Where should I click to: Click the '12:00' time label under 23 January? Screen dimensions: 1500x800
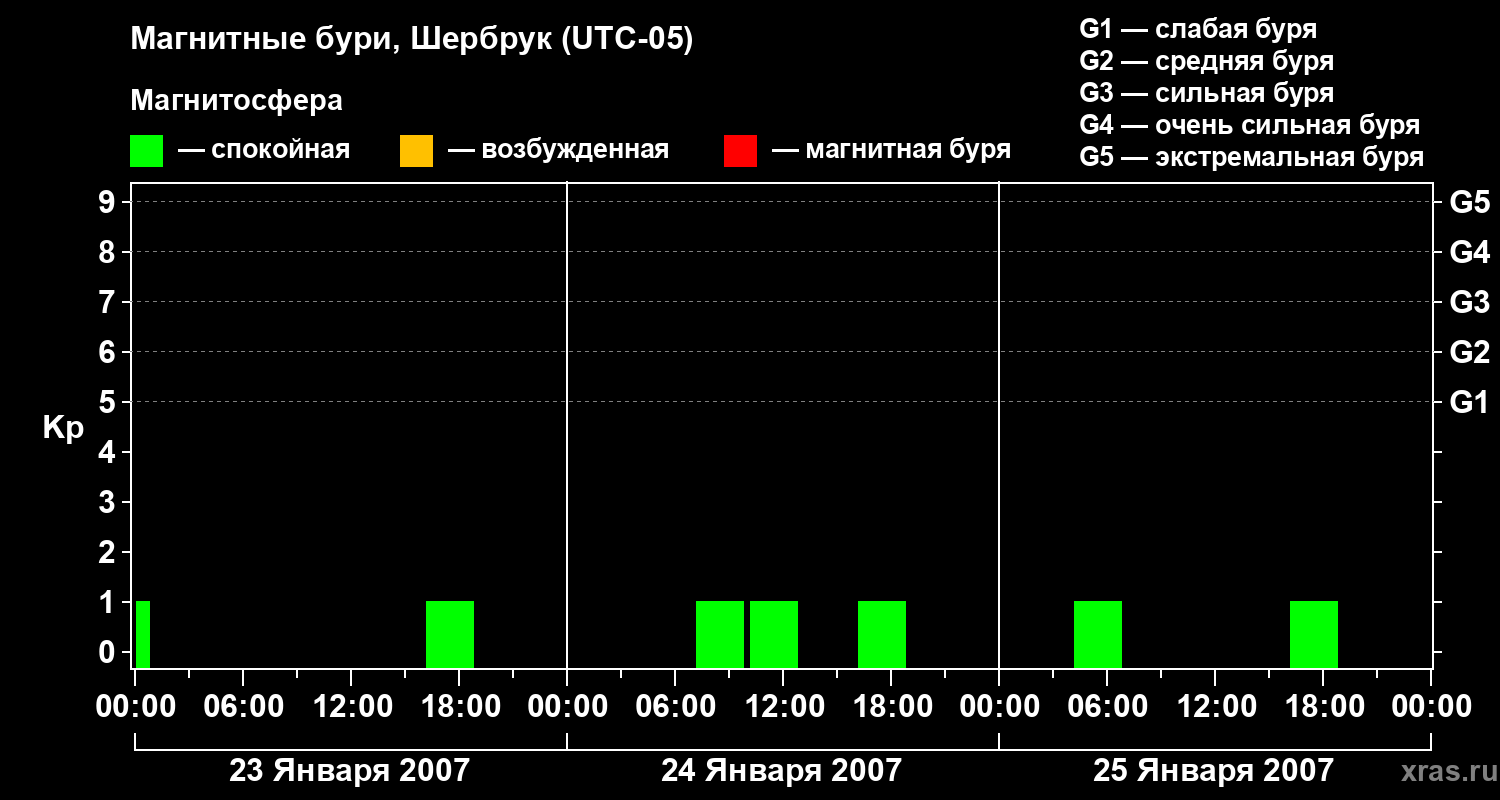click(351, 707)
